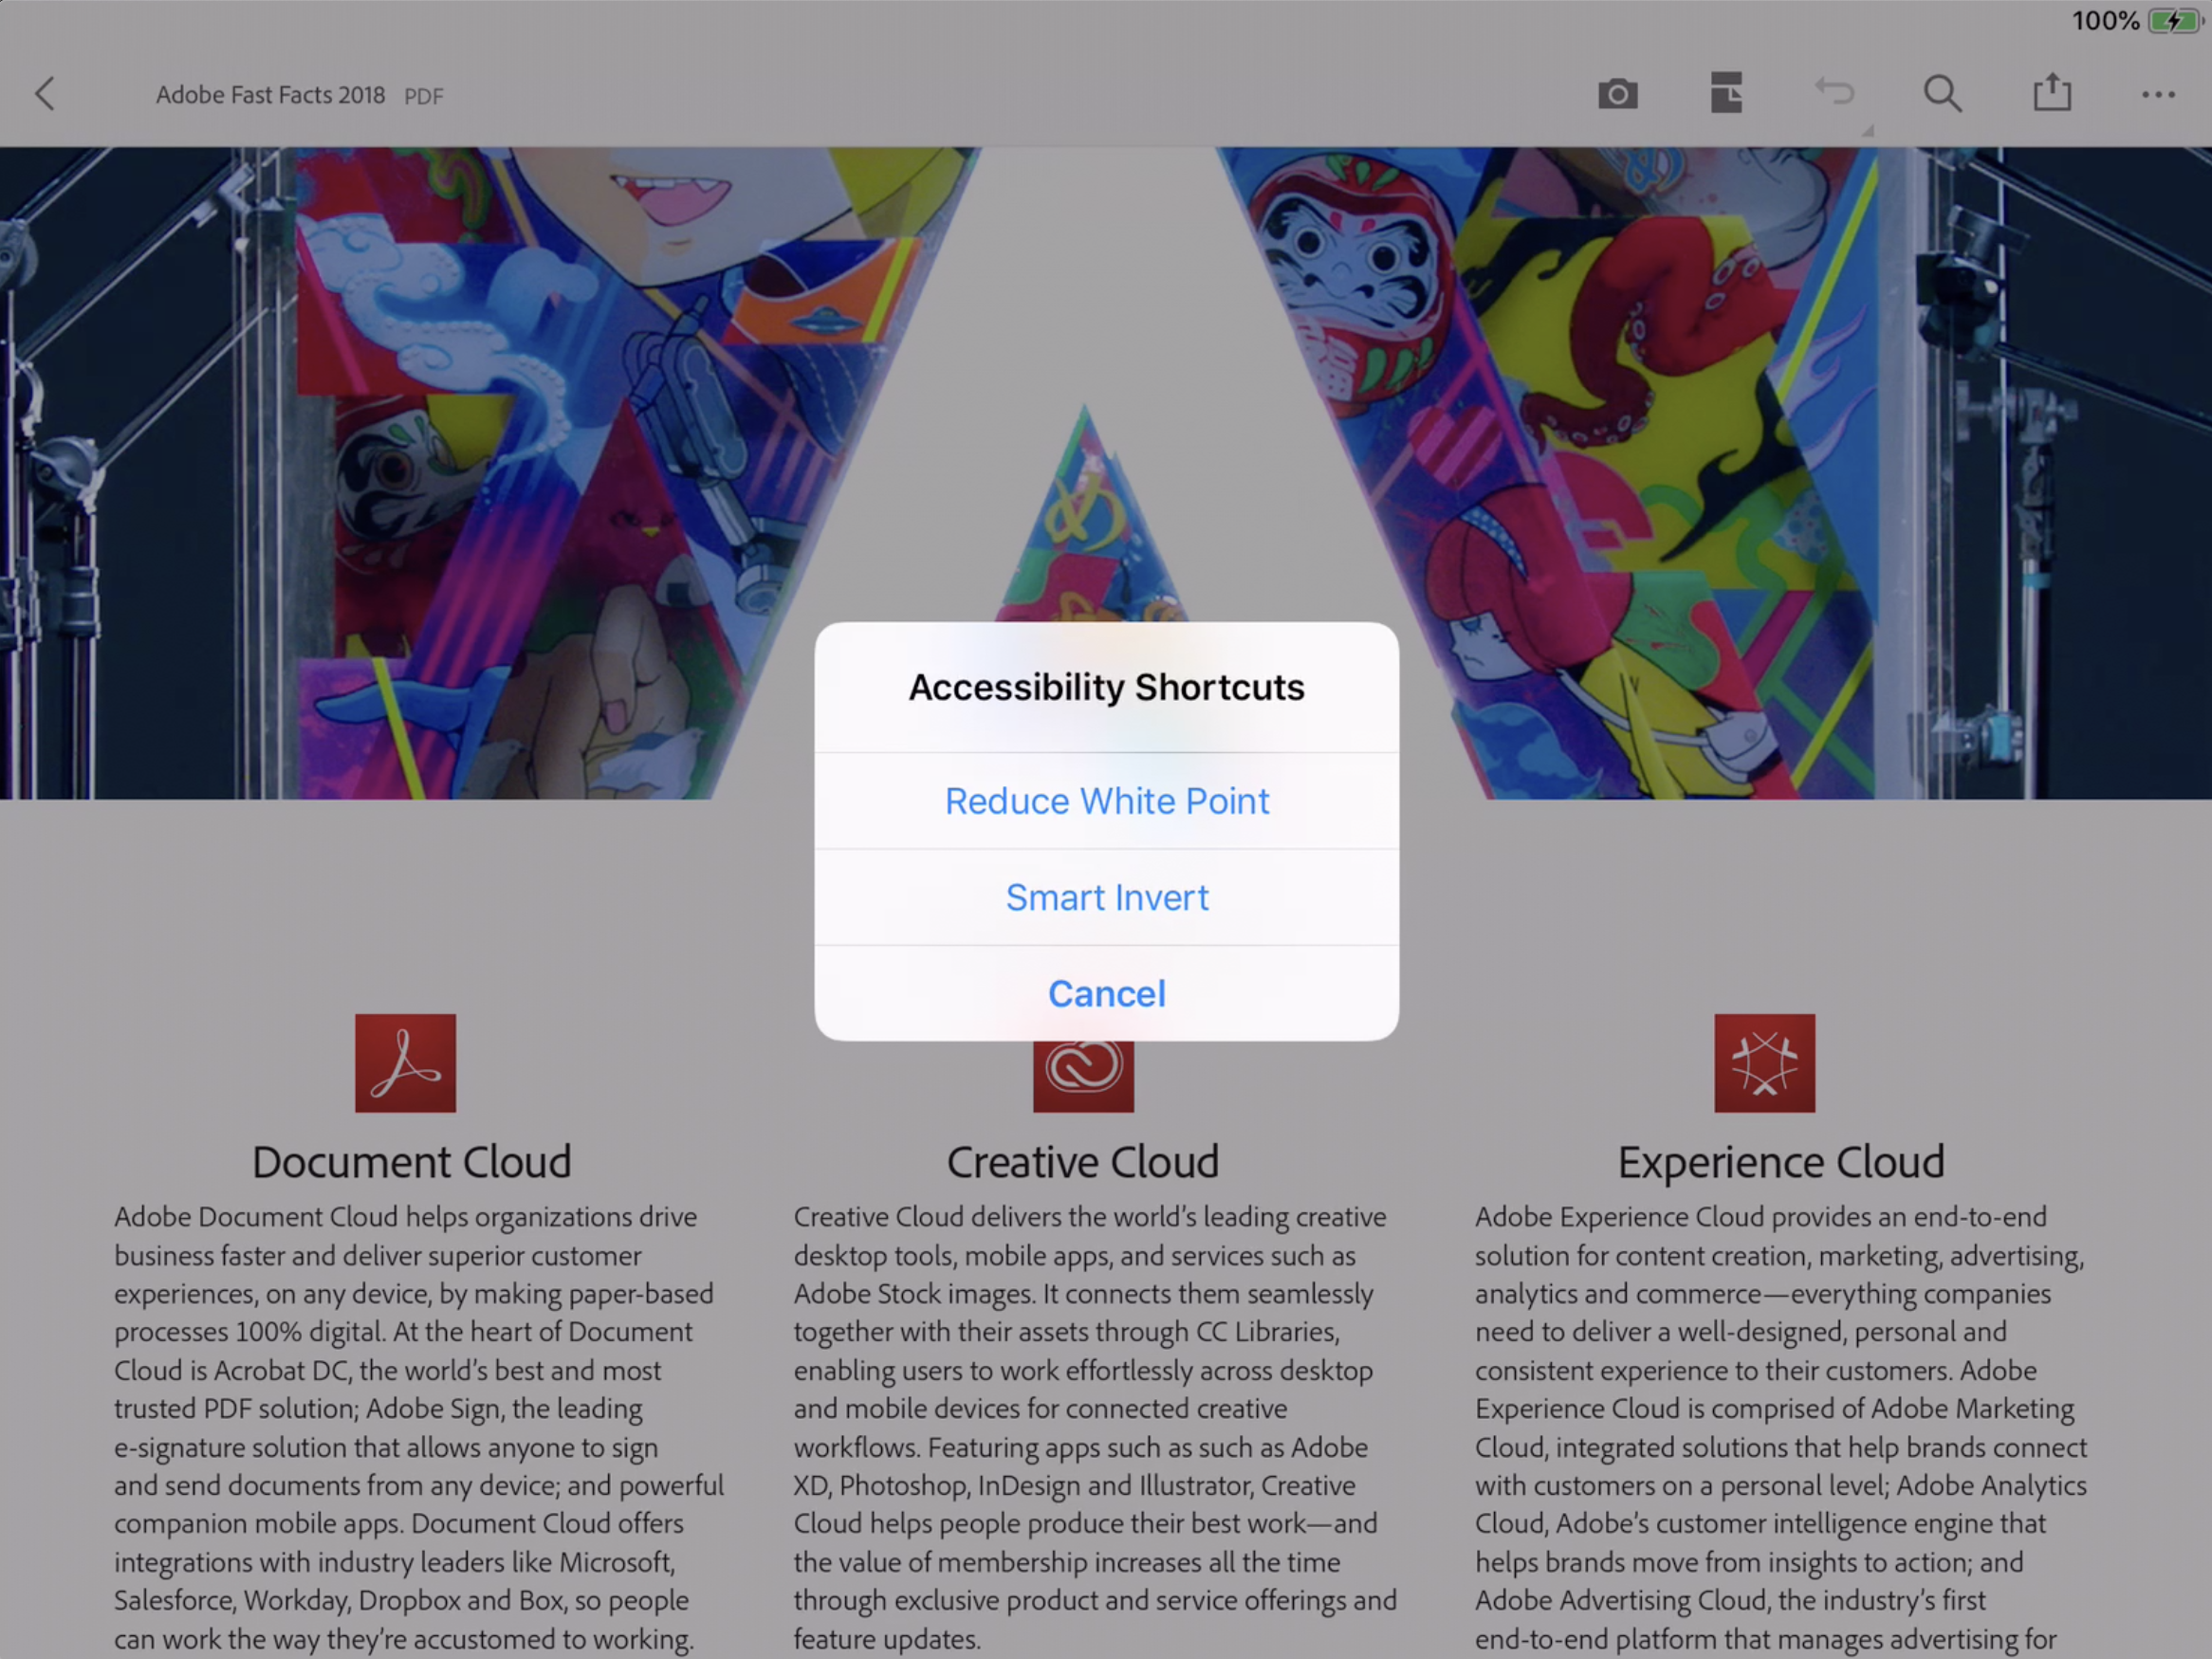Toggle Reduce White Point display setting

tap(1106, 800)
